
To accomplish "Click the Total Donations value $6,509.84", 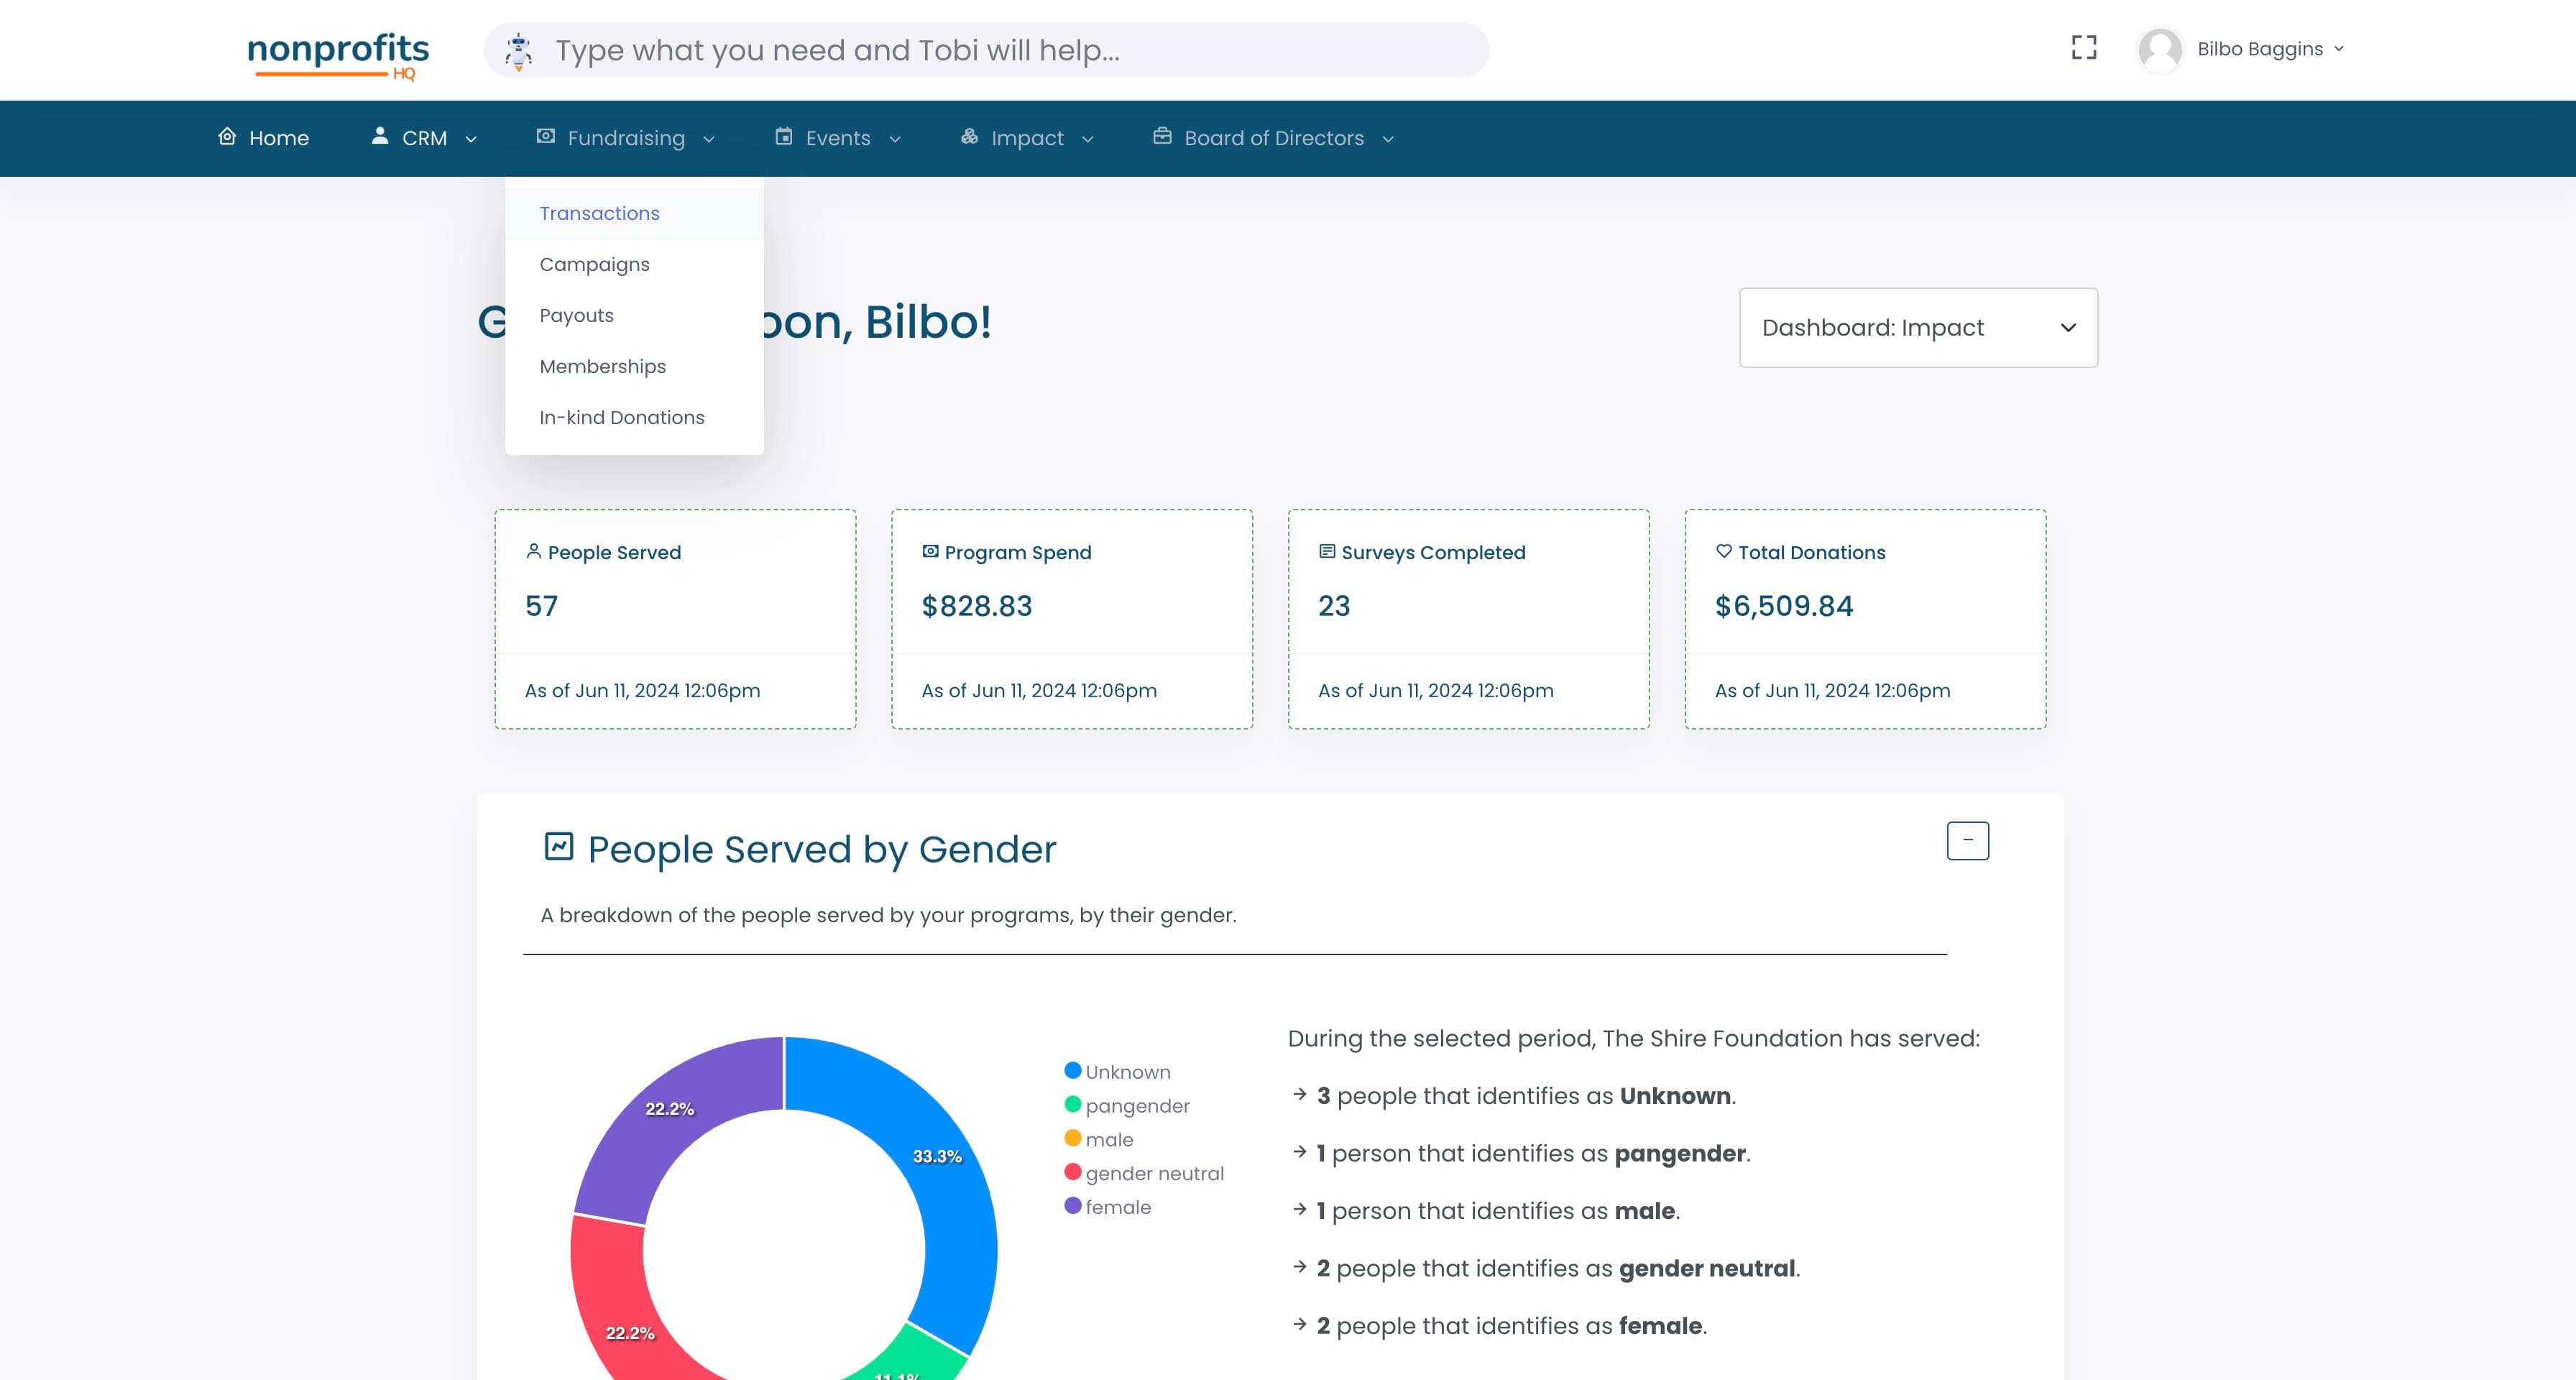I will [1784, 605].
